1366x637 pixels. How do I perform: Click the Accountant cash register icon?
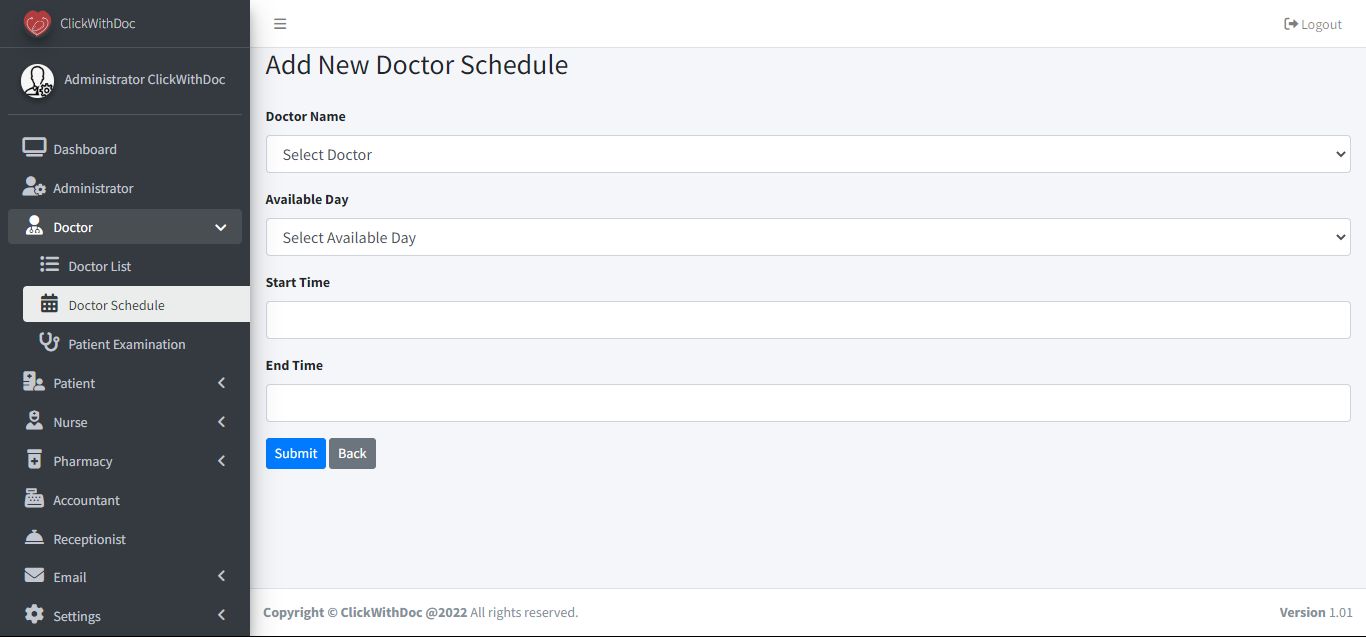click(34, 499)
